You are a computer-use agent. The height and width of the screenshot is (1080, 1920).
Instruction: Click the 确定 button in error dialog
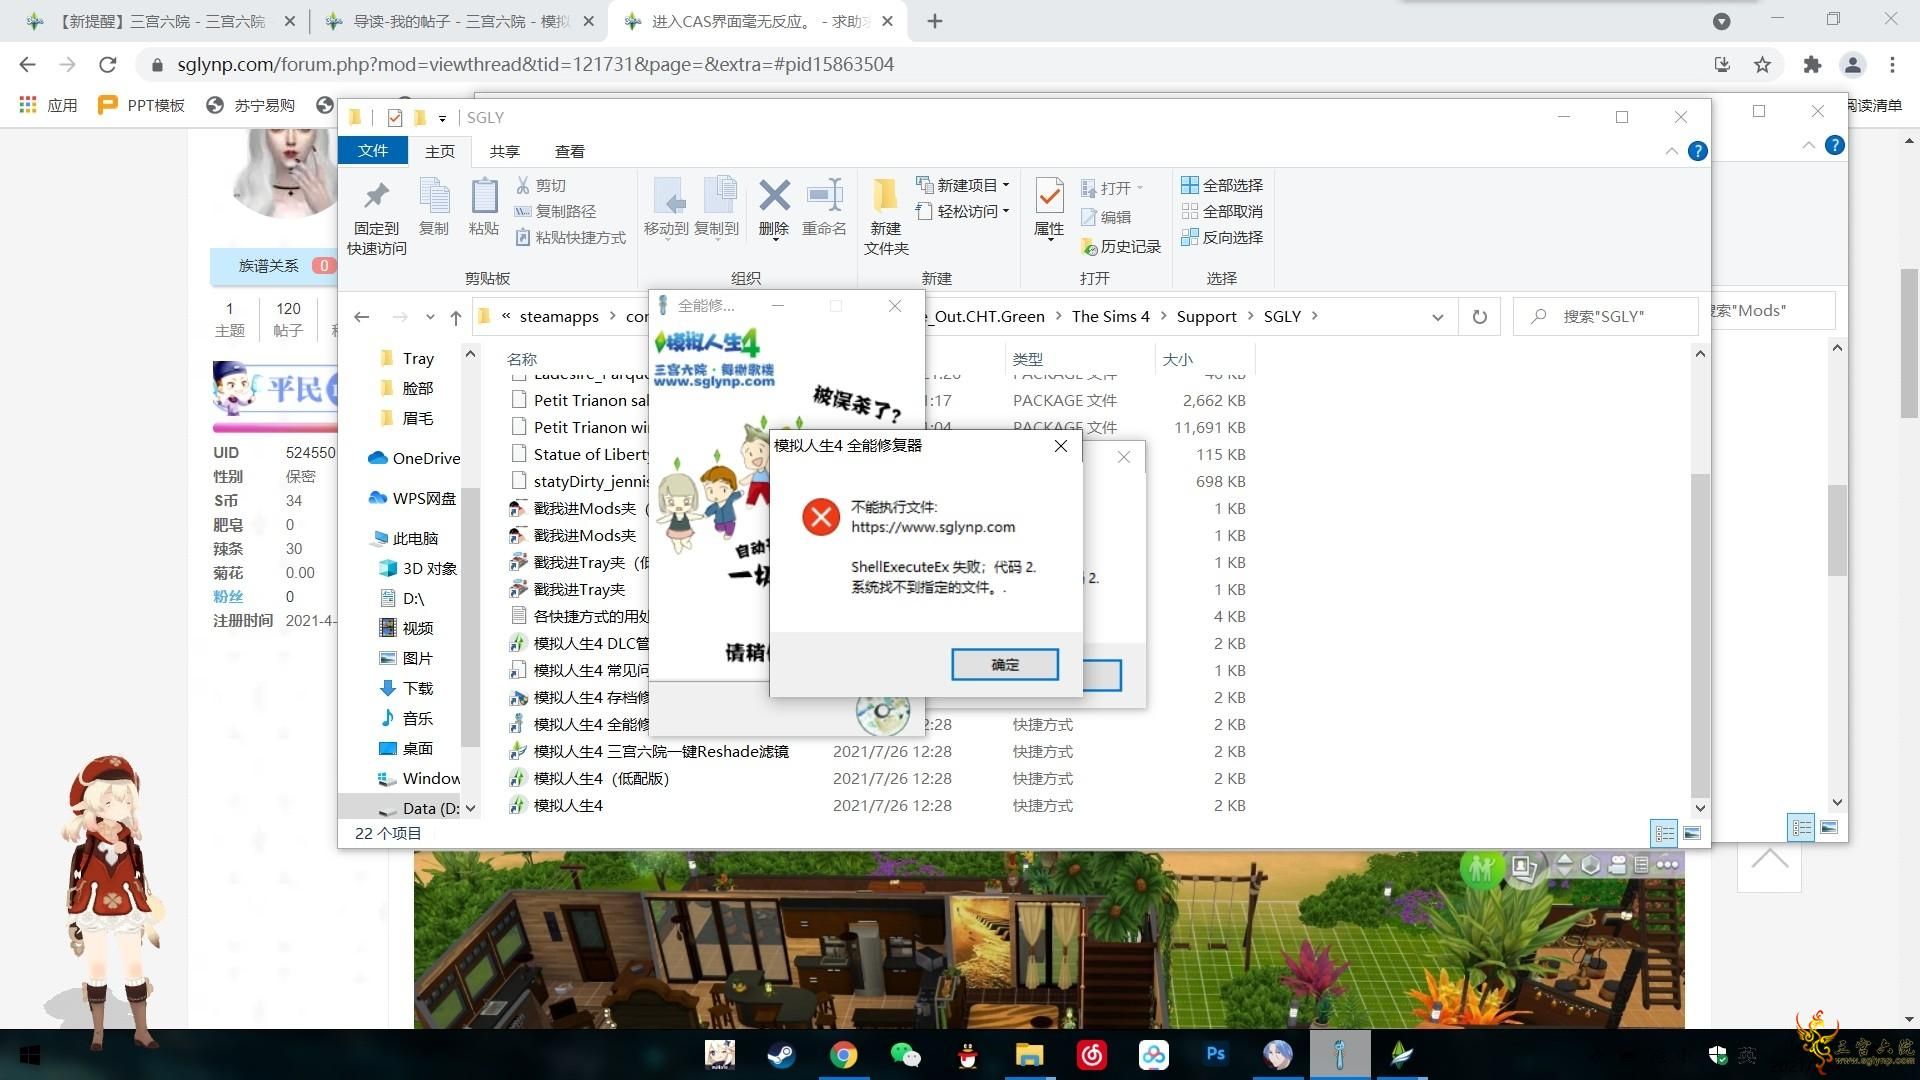[1004, 664]
